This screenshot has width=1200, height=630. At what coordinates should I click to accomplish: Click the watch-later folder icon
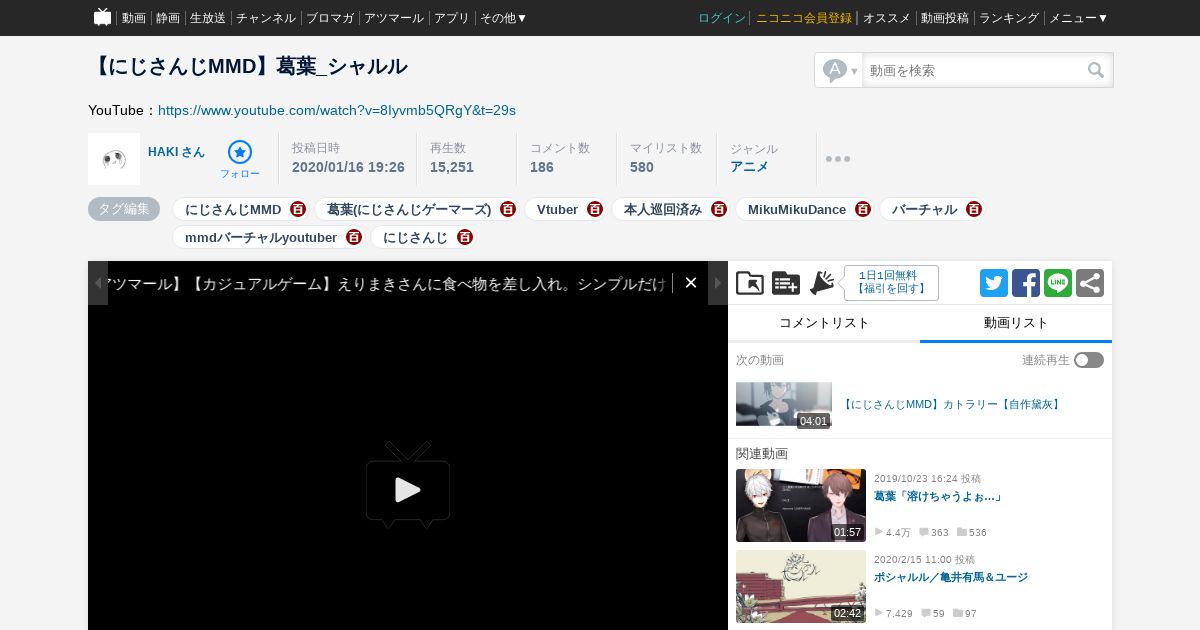pos(750,283)
